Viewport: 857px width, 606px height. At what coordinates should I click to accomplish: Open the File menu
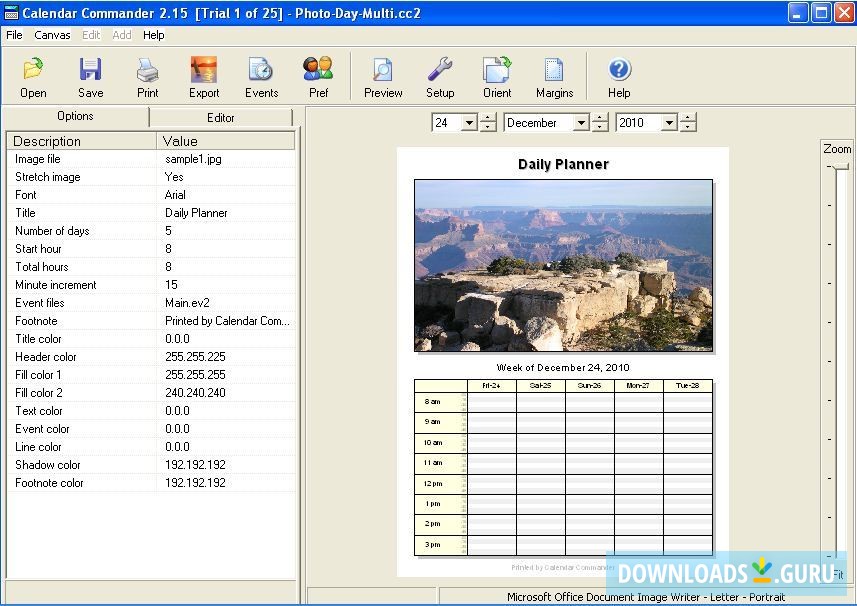14,35
